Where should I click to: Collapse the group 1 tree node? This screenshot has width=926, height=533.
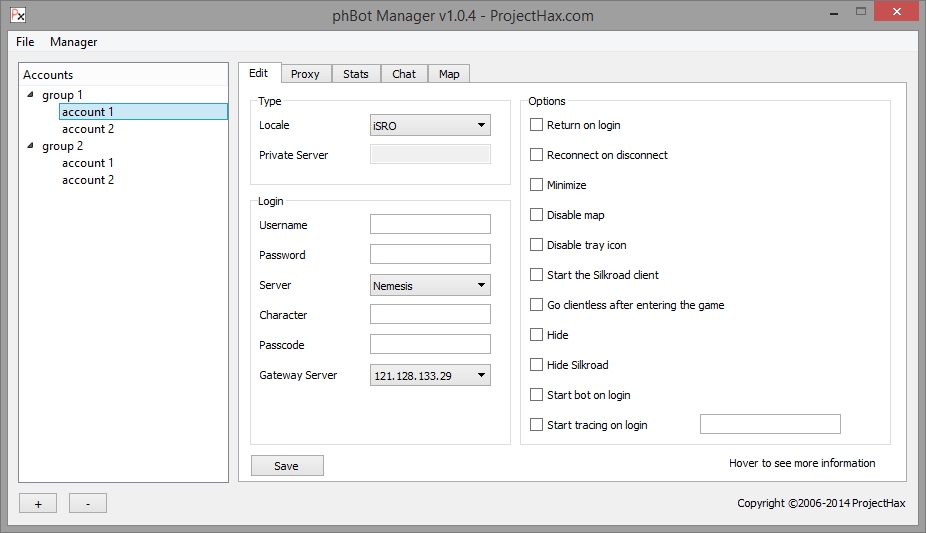tap(31, 95)
